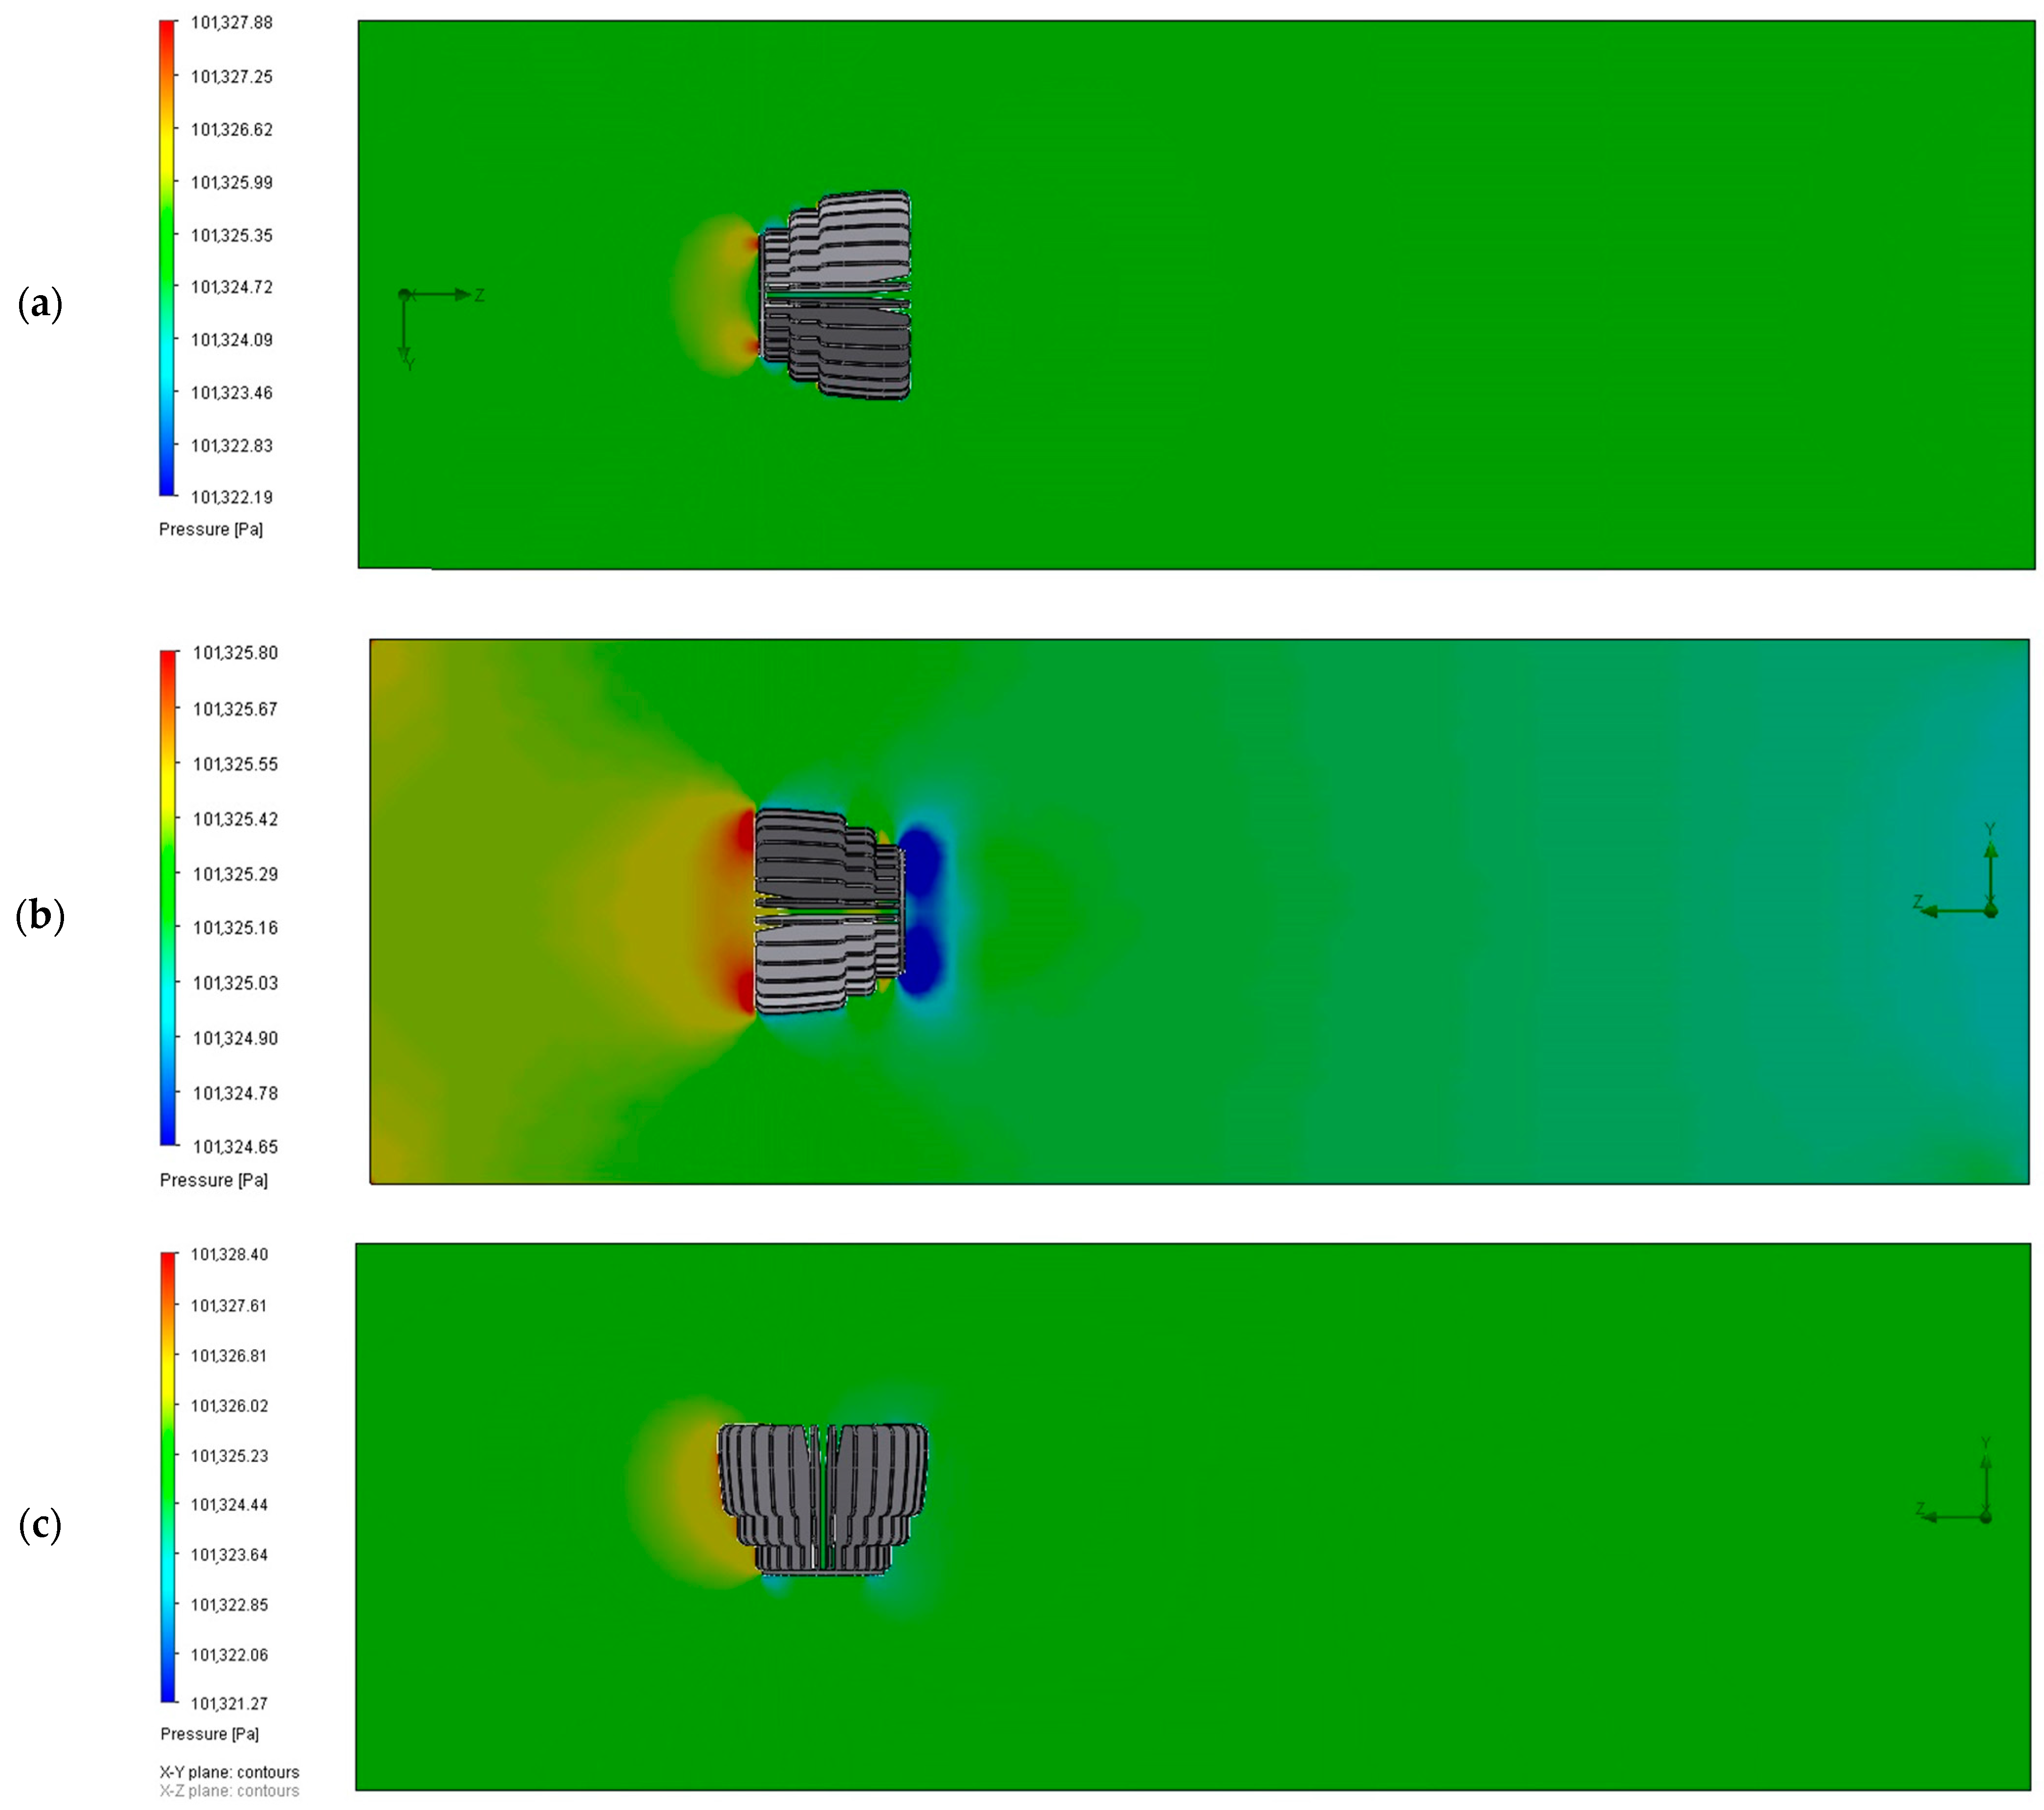
Task: Select the greyed 'X-Z plane: contours' label
Action: (229, 1791)
